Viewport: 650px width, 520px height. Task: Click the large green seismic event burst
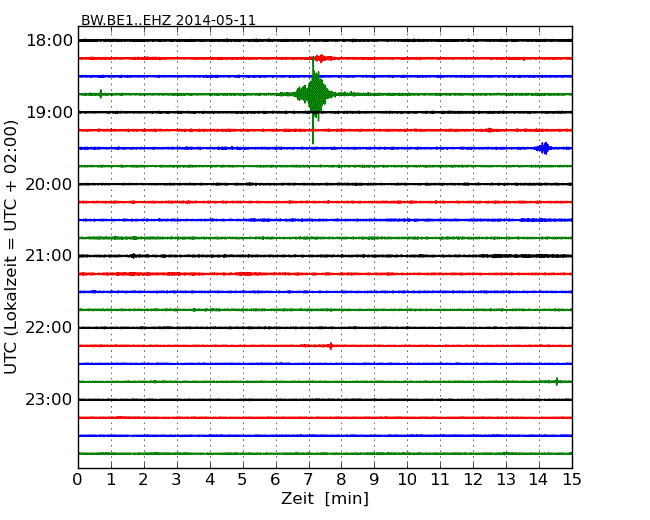coord(315,94)
